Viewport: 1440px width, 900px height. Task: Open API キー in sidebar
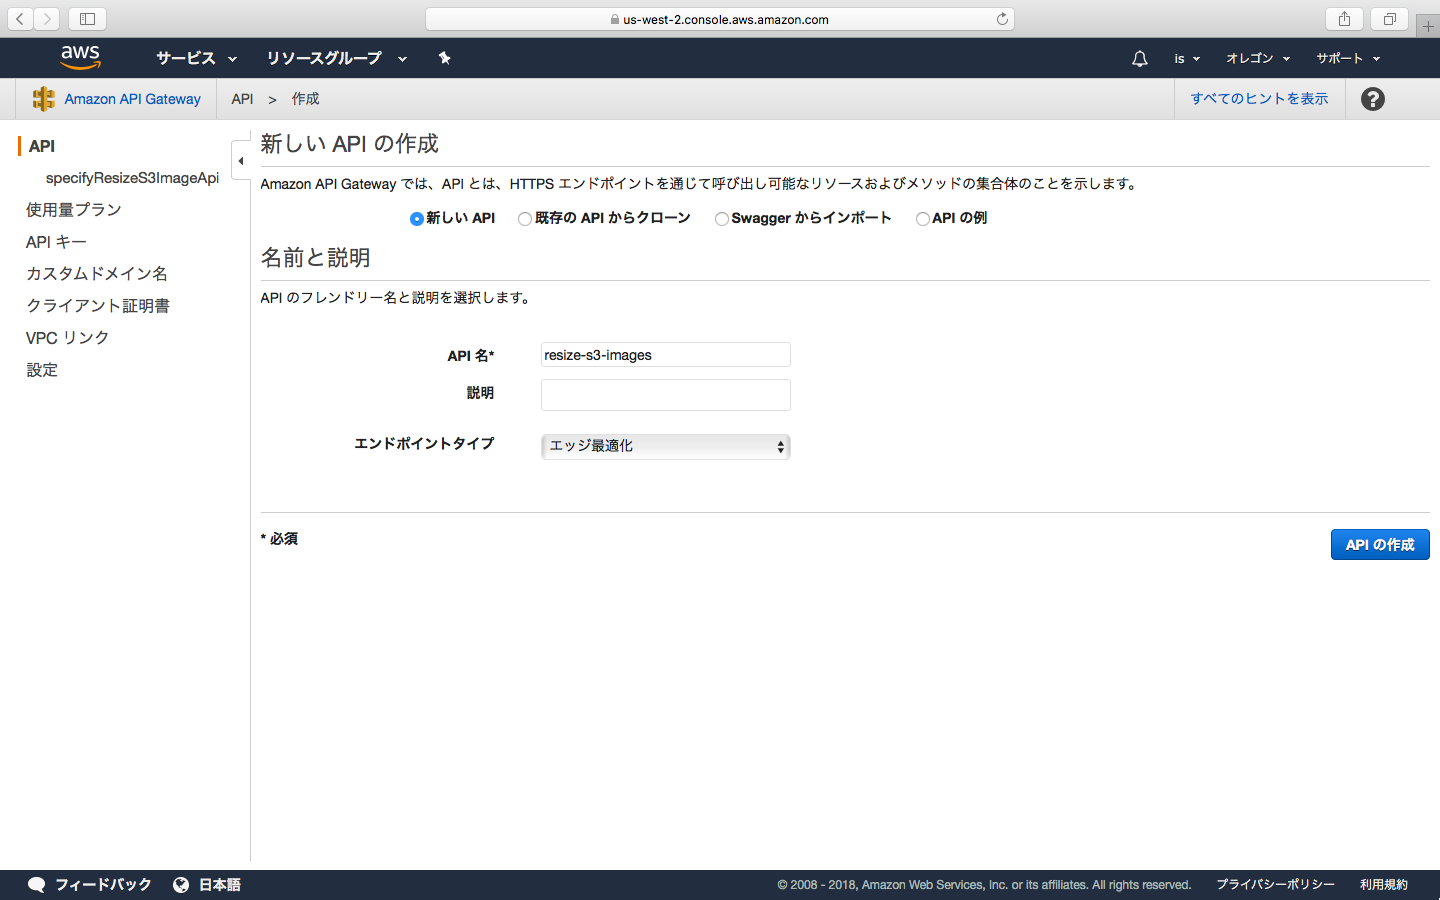[x=56, y=242]
